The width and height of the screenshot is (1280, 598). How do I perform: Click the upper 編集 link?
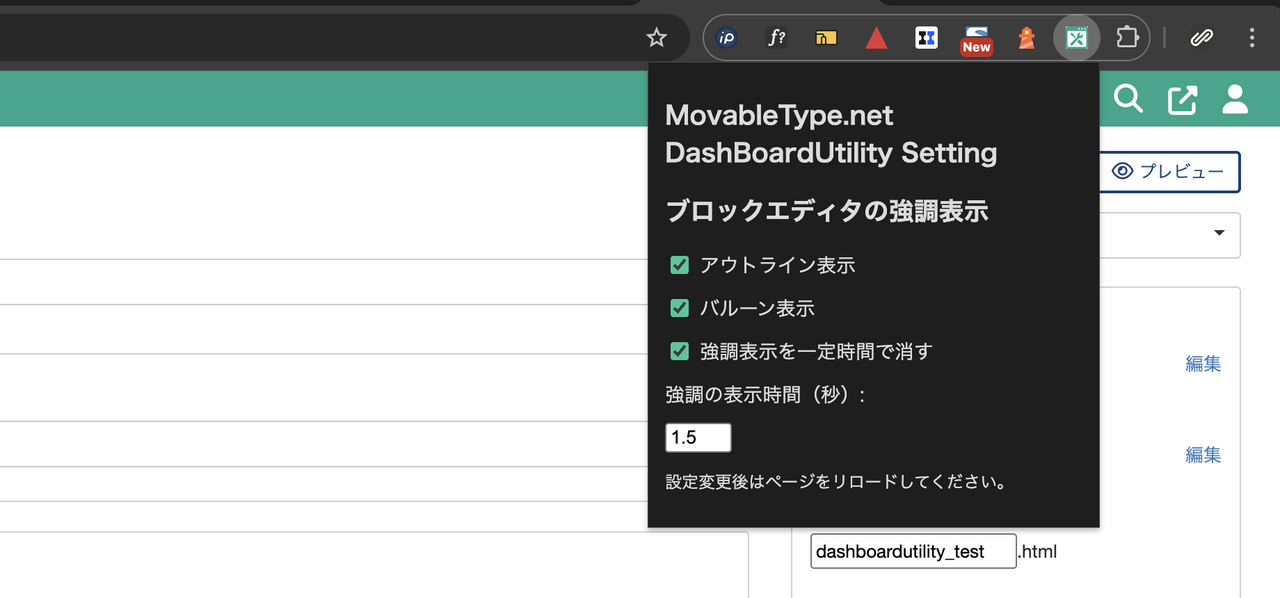1203,364
